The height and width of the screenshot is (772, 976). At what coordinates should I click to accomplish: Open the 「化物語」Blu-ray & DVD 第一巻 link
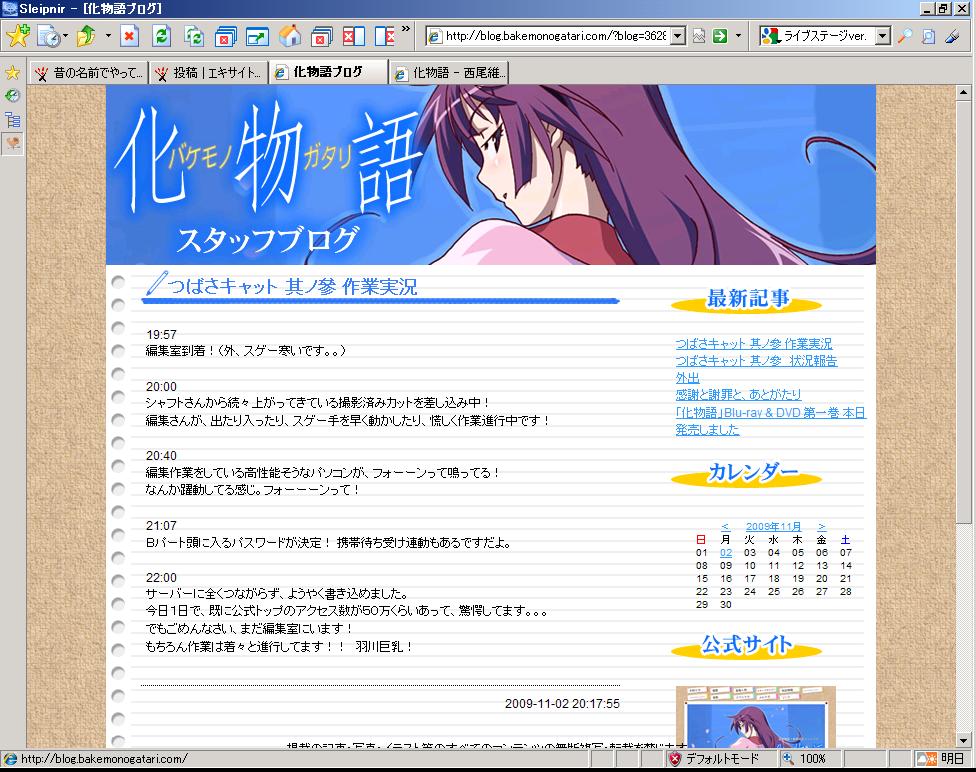(771, 421)
